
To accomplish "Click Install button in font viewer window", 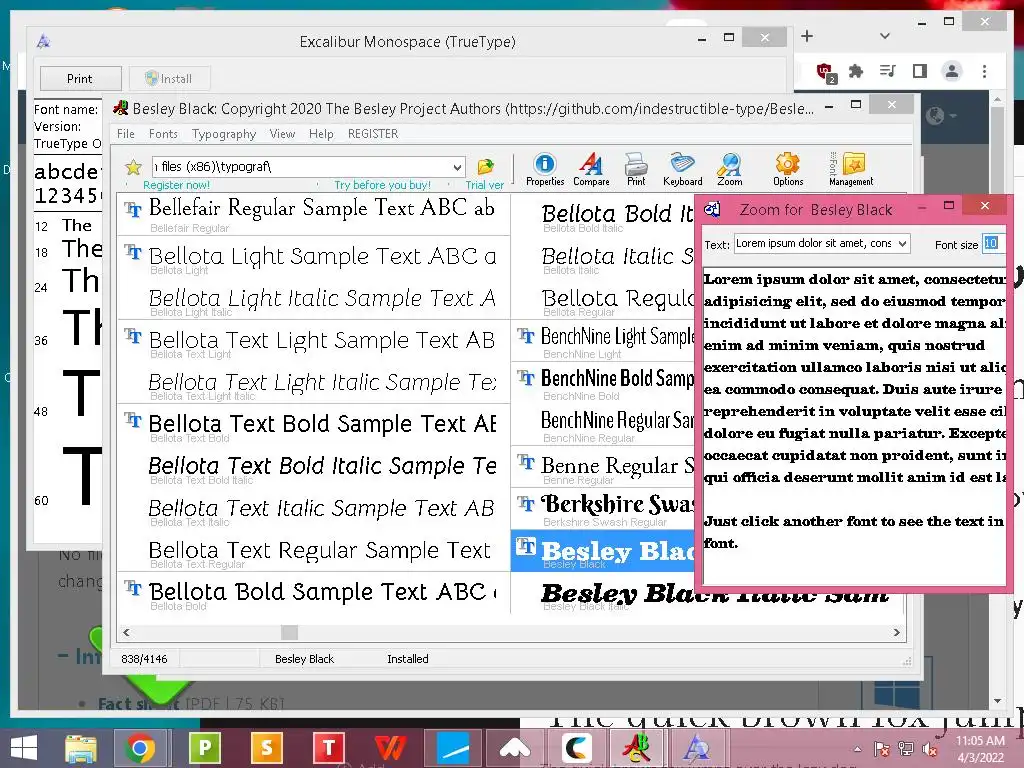I will (168, 78).
